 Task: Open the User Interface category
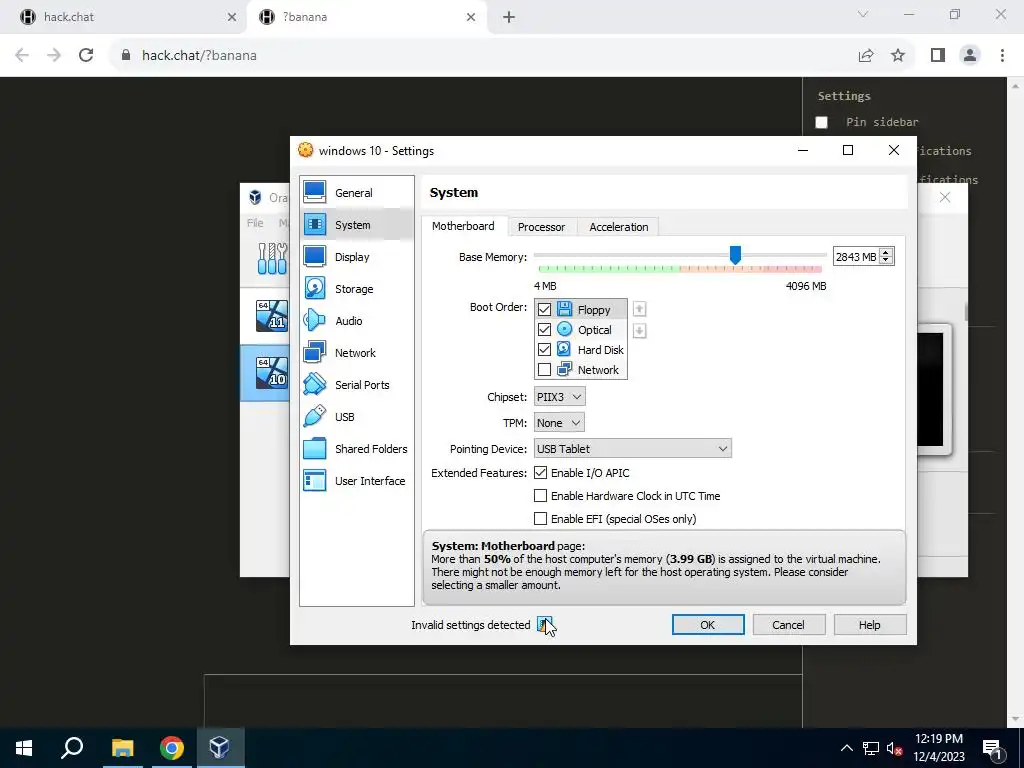click(x=357, y=481)
